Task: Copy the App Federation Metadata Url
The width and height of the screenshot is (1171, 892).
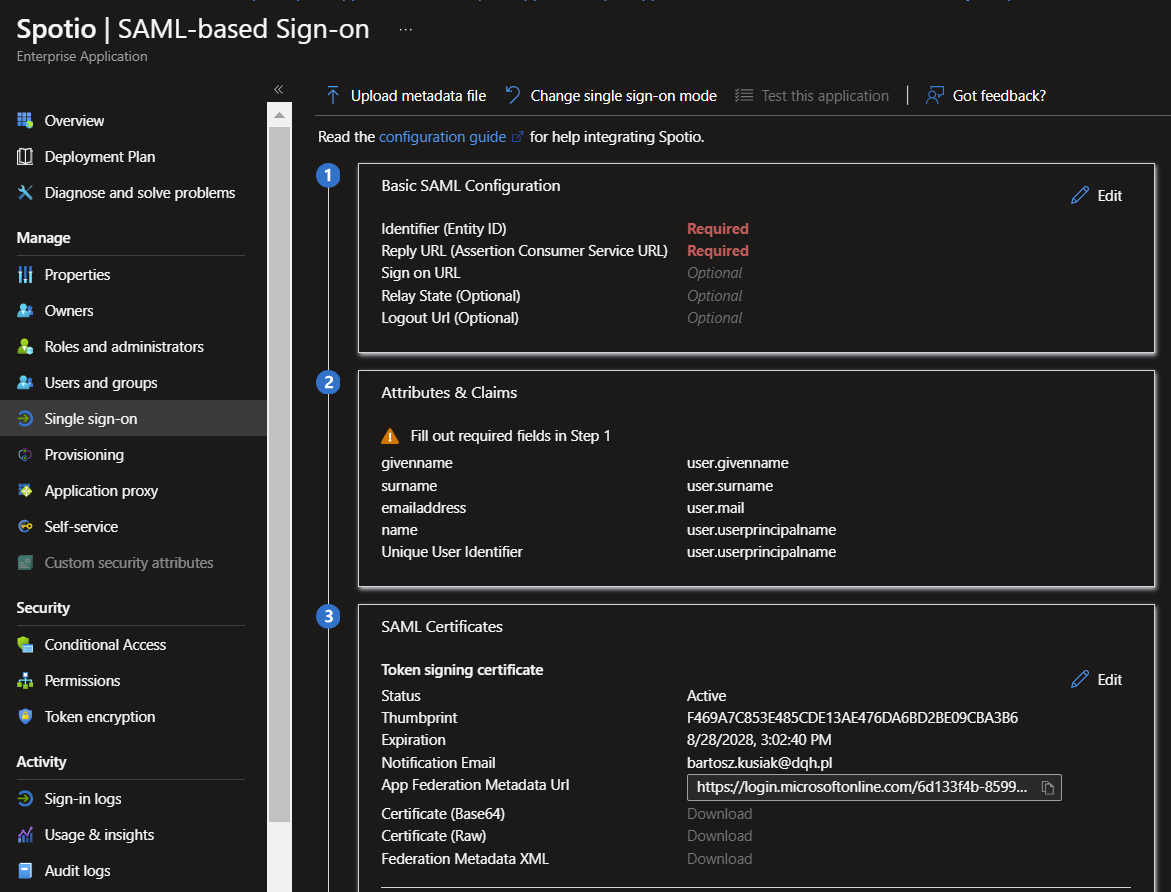Action: (1048, 787)
